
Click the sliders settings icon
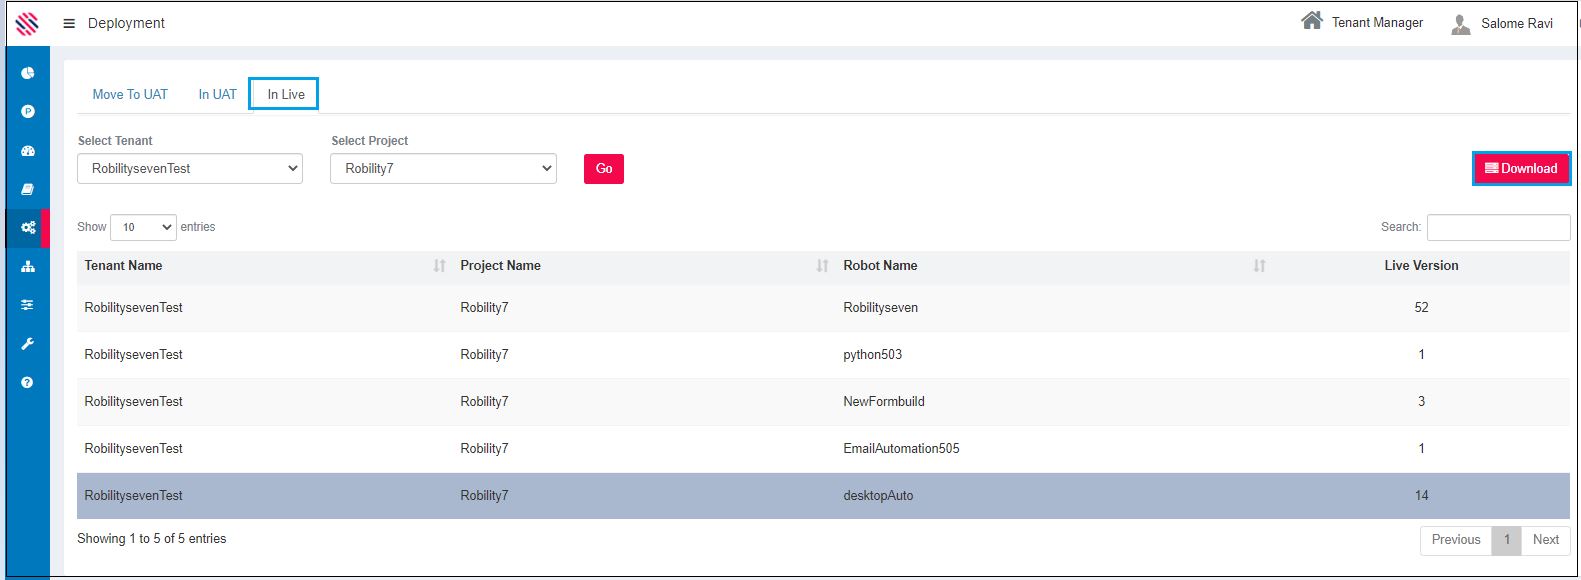(x=28, y=305)
